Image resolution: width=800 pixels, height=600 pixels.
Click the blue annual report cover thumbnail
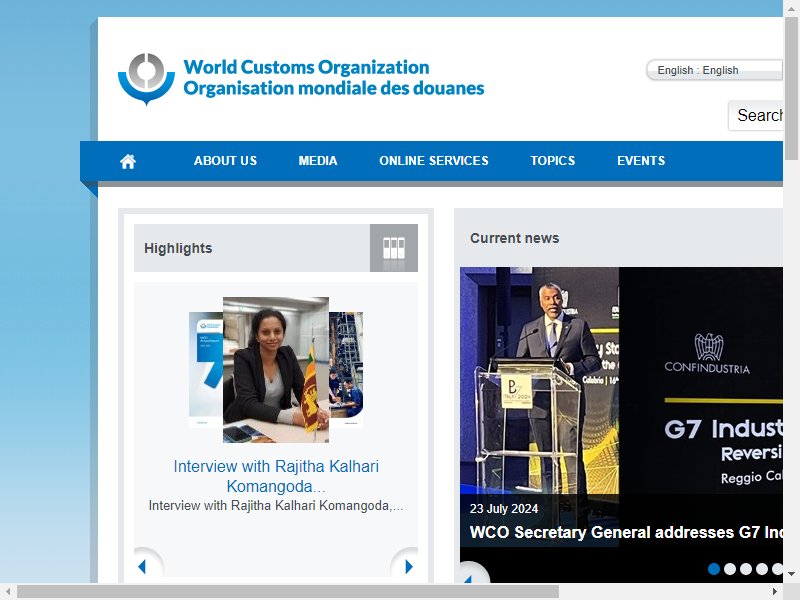click(206, 370)
